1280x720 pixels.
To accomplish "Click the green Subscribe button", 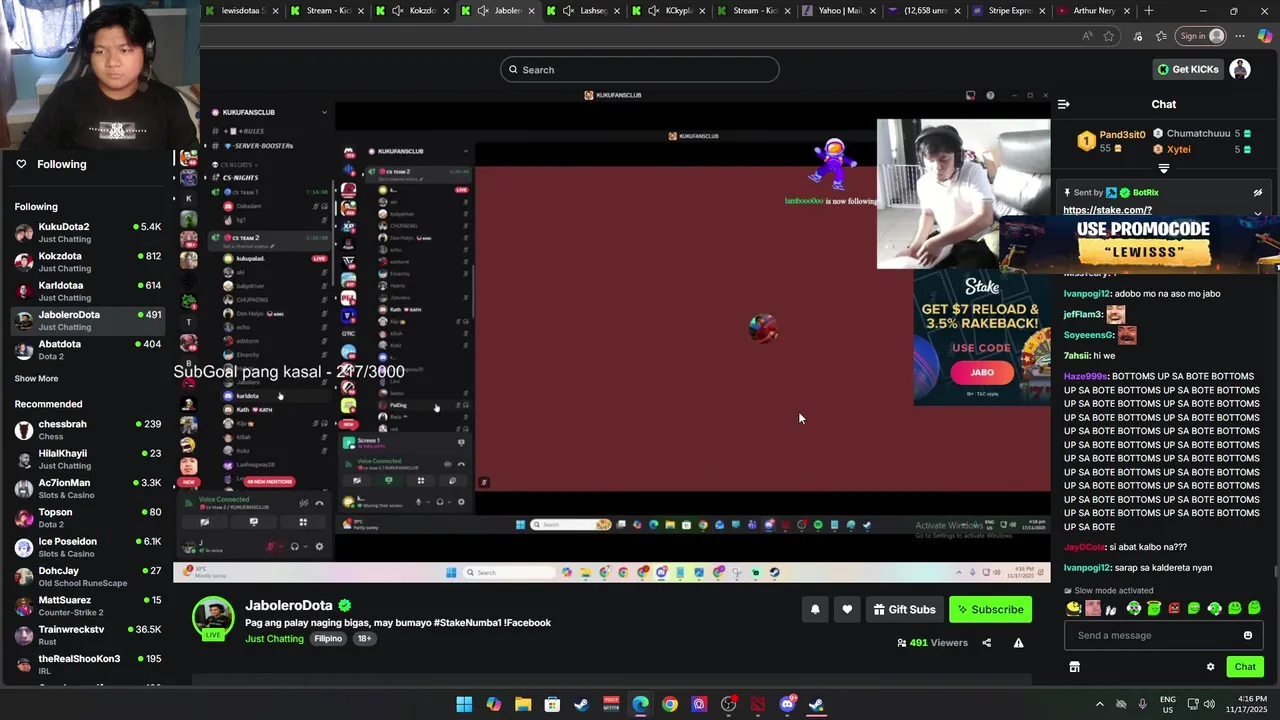I will point(990,609).
